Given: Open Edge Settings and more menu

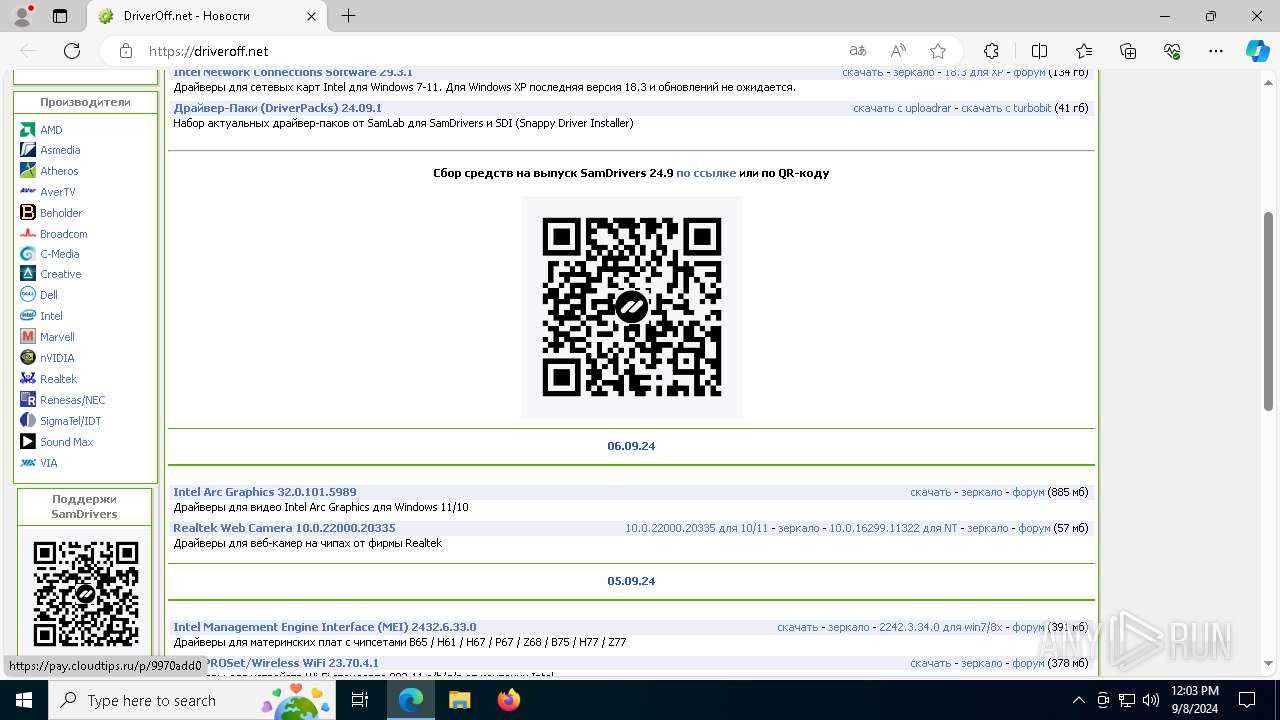Looking at the screenshot, I should coord(1216,51).
